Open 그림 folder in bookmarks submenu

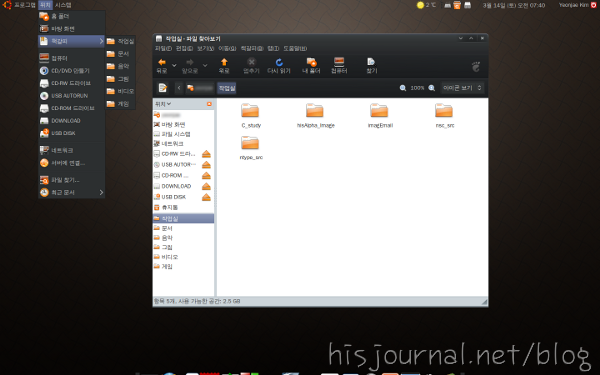pyautogui.click(x=120, y=79)
